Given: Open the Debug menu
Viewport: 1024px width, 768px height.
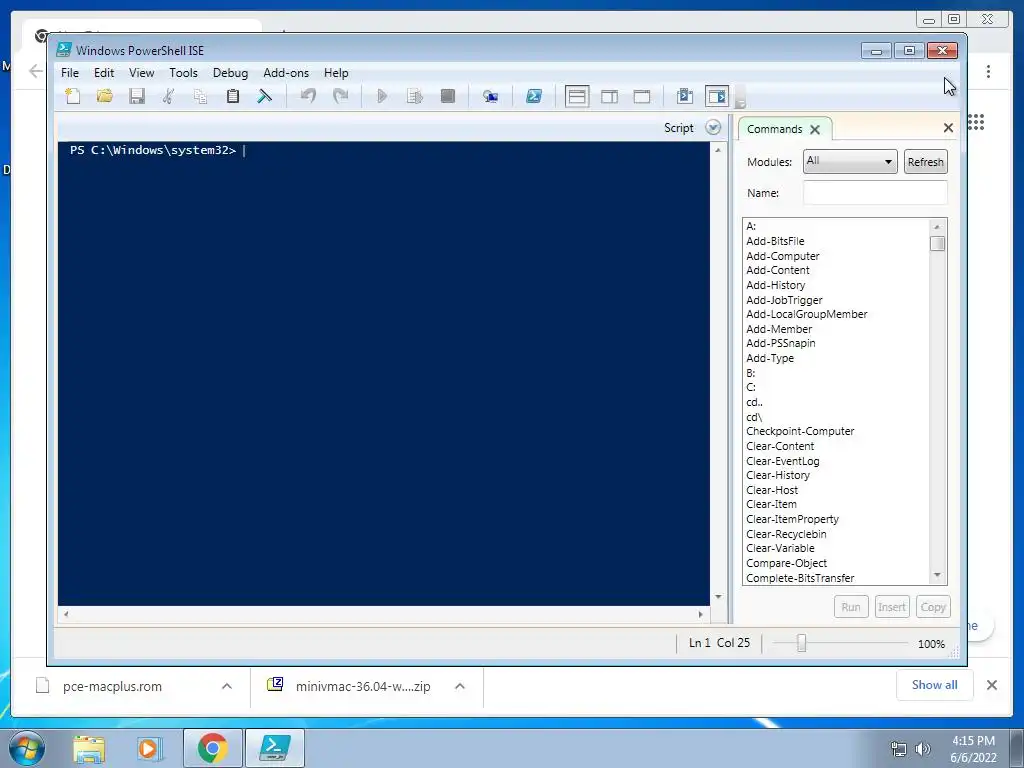Looking at the screenshot, I should tap(231, 73).
